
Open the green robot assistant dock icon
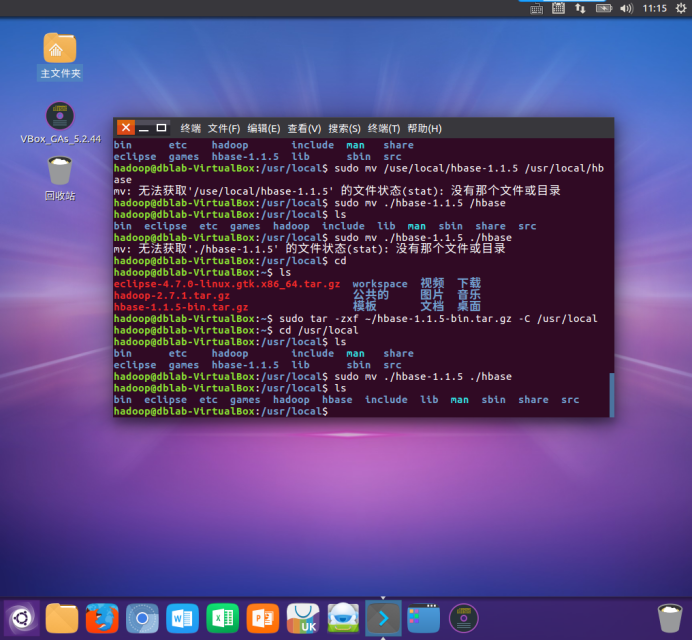[x=343, y=618]
